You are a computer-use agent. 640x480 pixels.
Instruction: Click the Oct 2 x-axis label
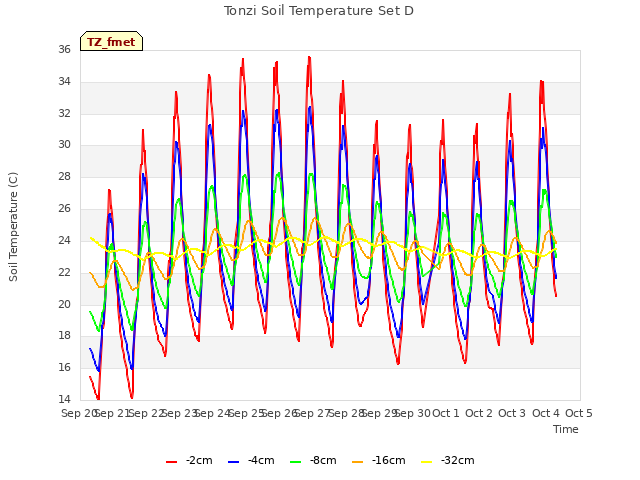(x=479, y=413)
